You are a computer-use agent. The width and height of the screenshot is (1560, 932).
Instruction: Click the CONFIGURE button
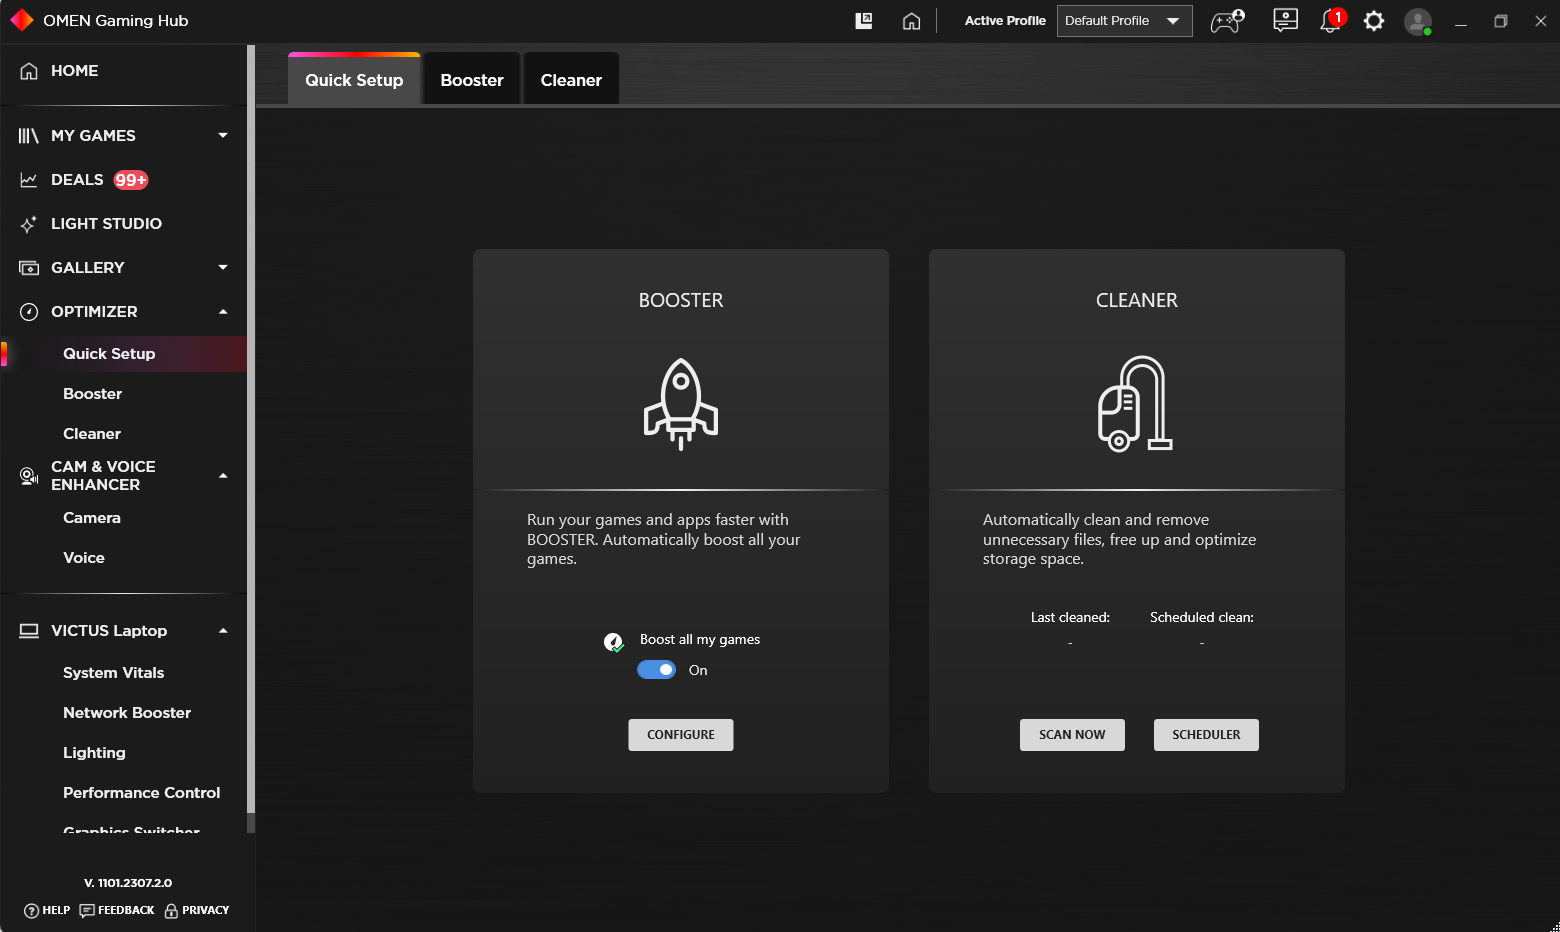pos(681,735)
